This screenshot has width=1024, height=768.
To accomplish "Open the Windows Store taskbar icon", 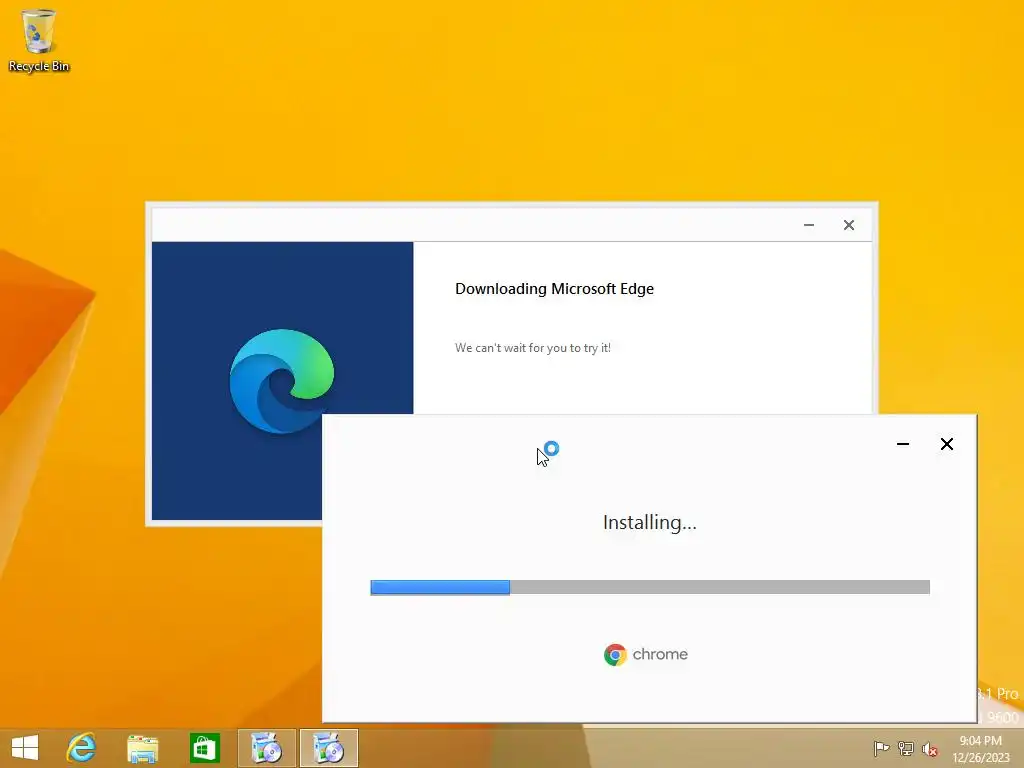I will pos(204,748).
